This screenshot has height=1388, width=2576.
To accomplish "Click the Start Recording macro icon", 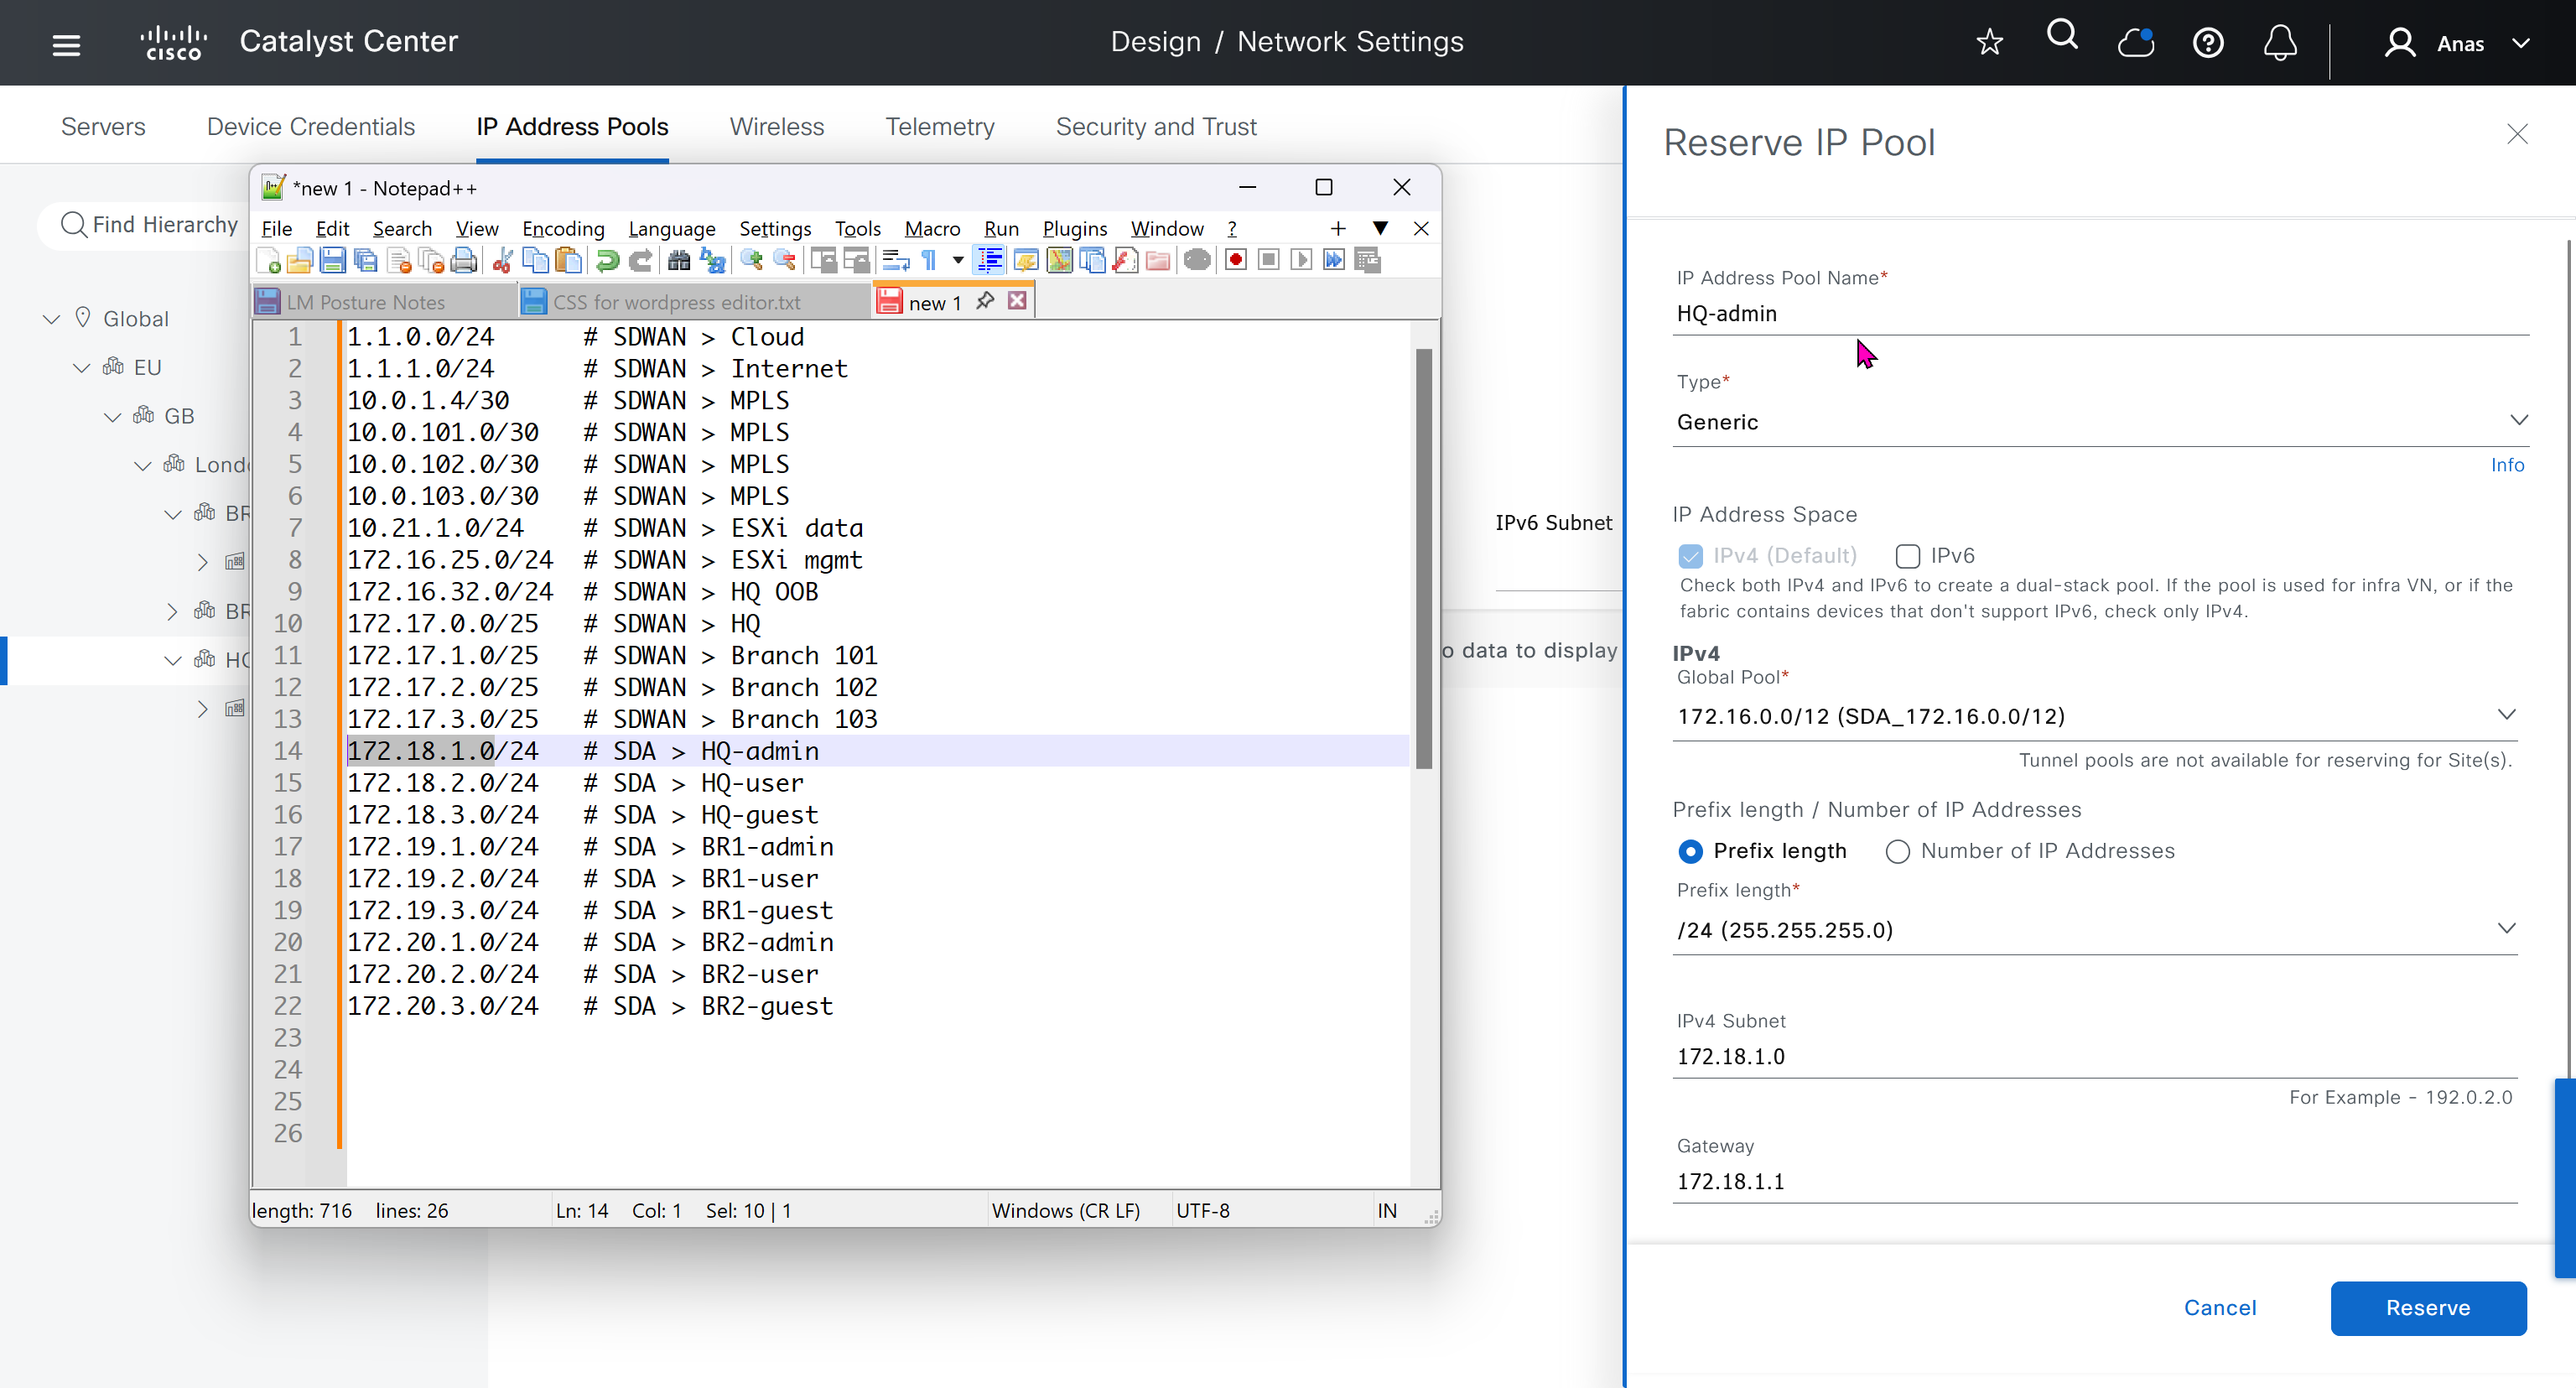I will (1236, 261).
